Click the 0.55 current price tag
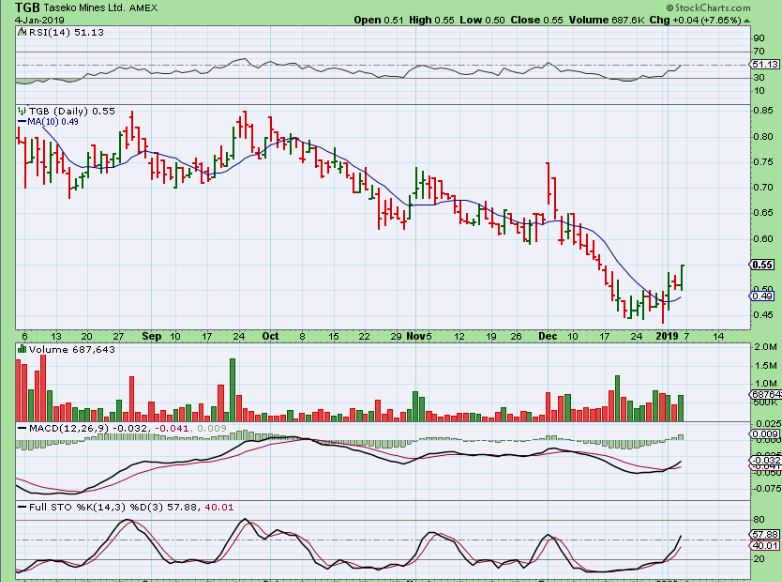The height and width of the screenshot is (582, 782). pos(762,265)
